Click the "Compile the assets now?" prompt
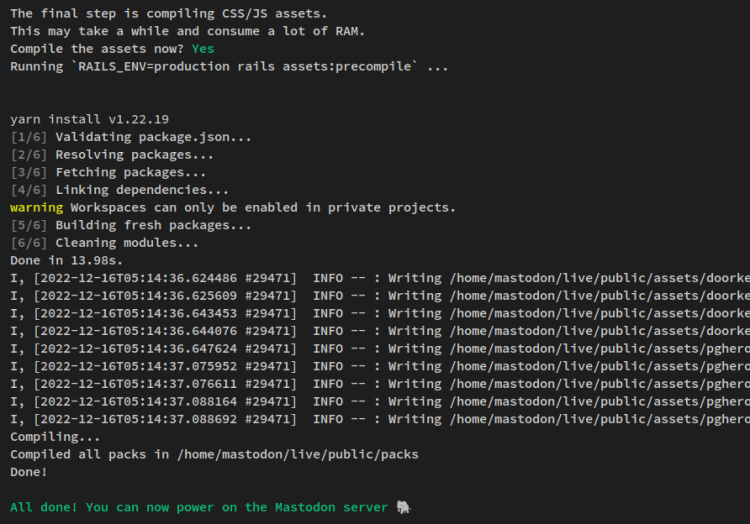 click(x=96, y=48)
